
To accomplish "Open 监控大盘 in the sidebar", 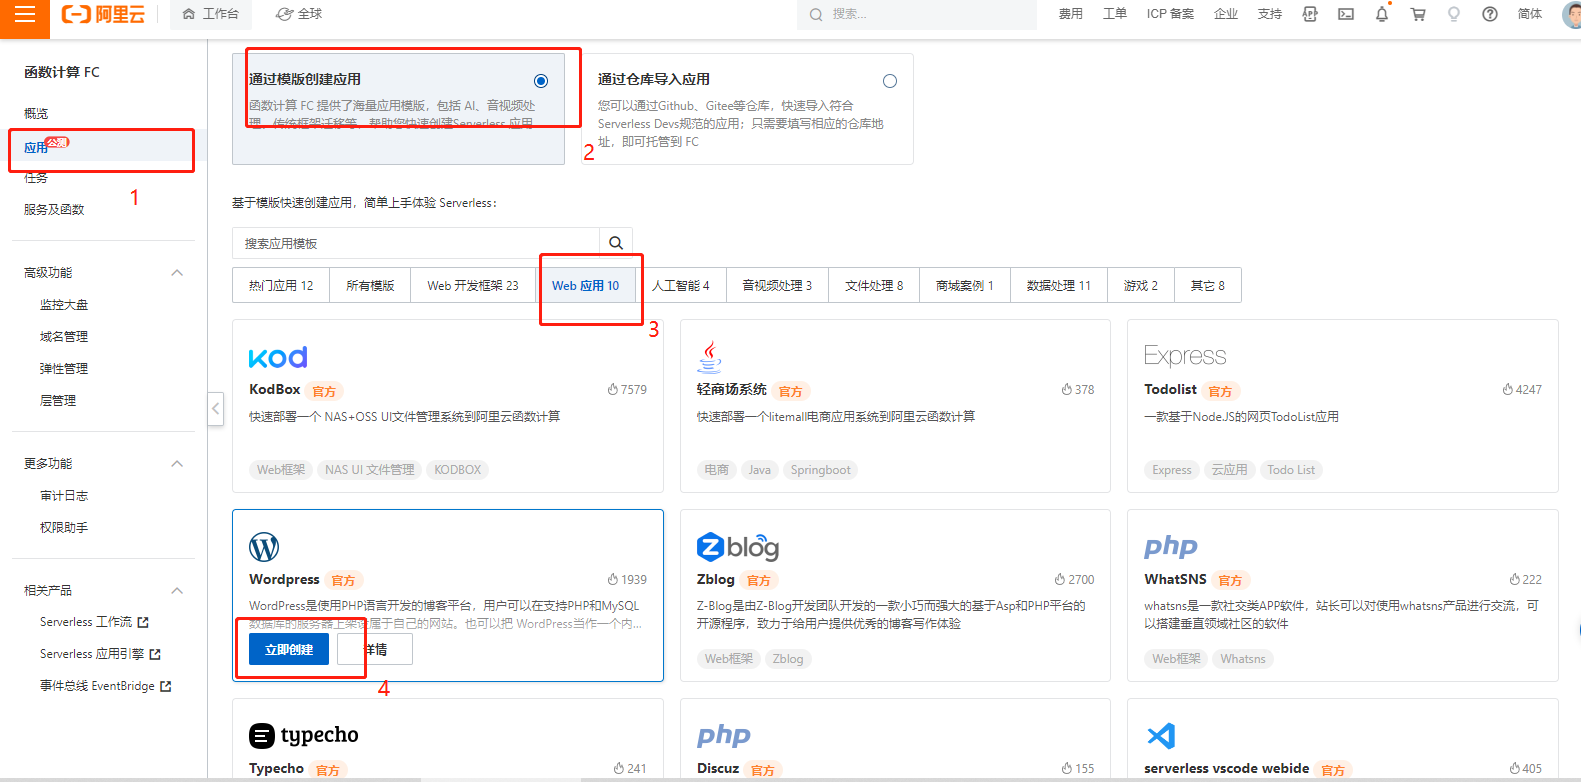I will pos(64,305).
